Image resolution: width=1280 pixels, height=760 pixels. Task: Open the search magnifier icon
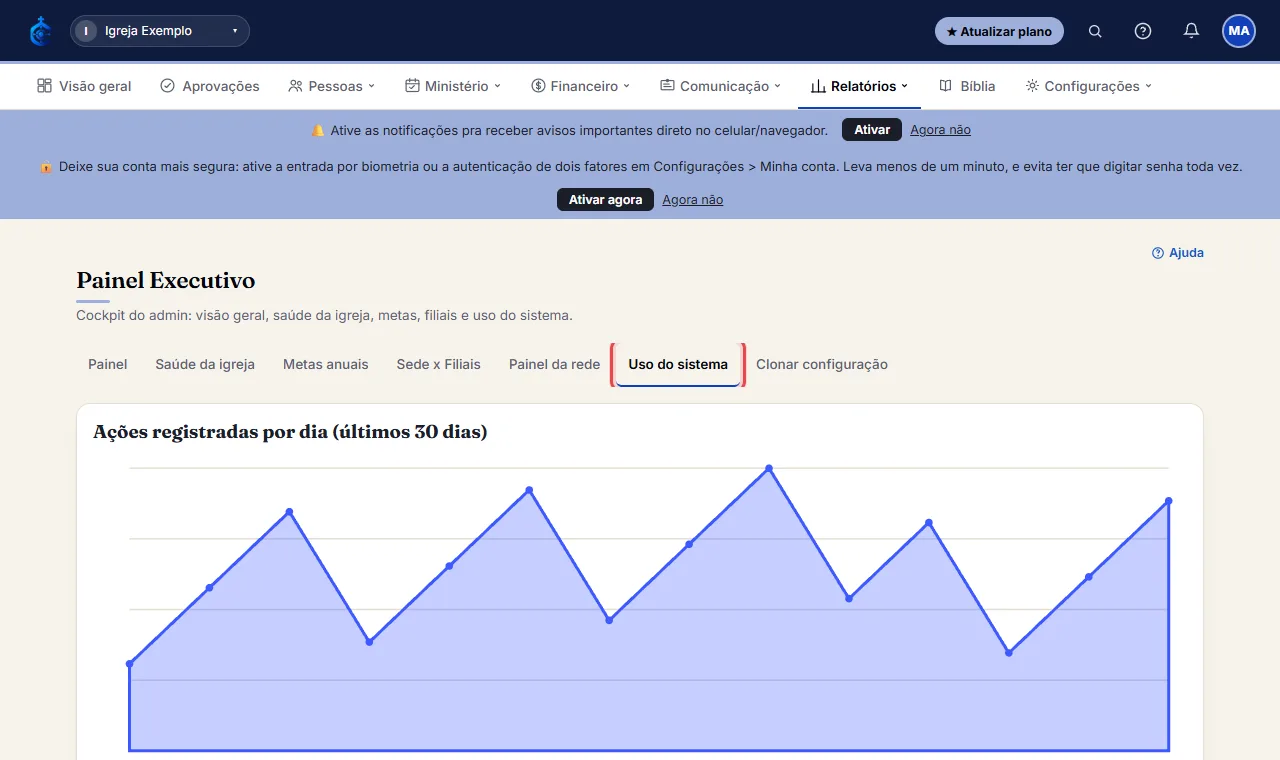(1095, 31)
